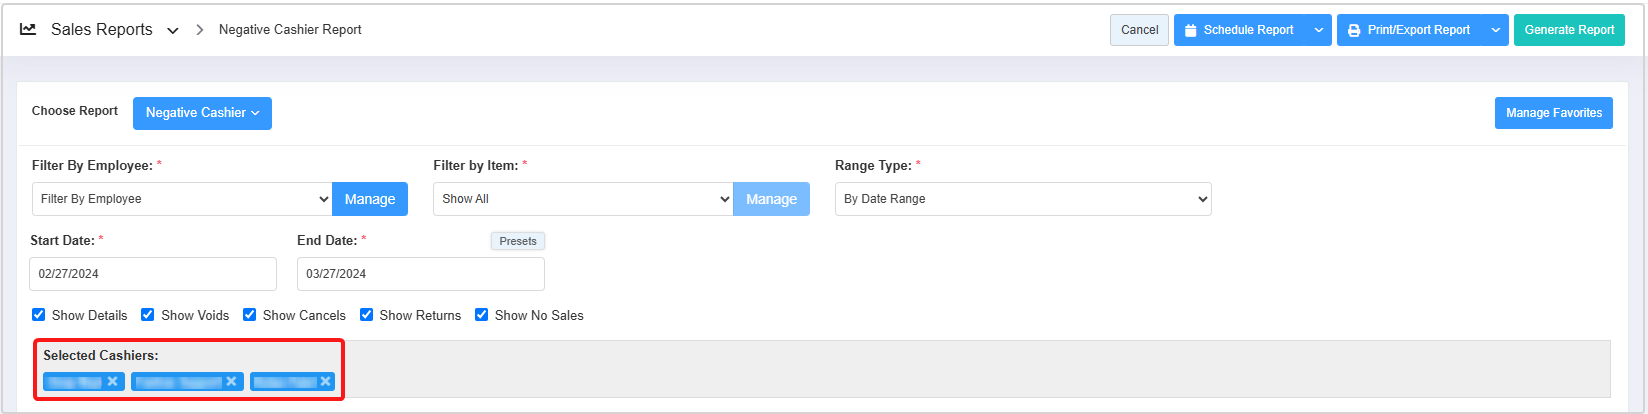
Task: Remove the third selected cashier tag
Action: click(x=325, y=381)
